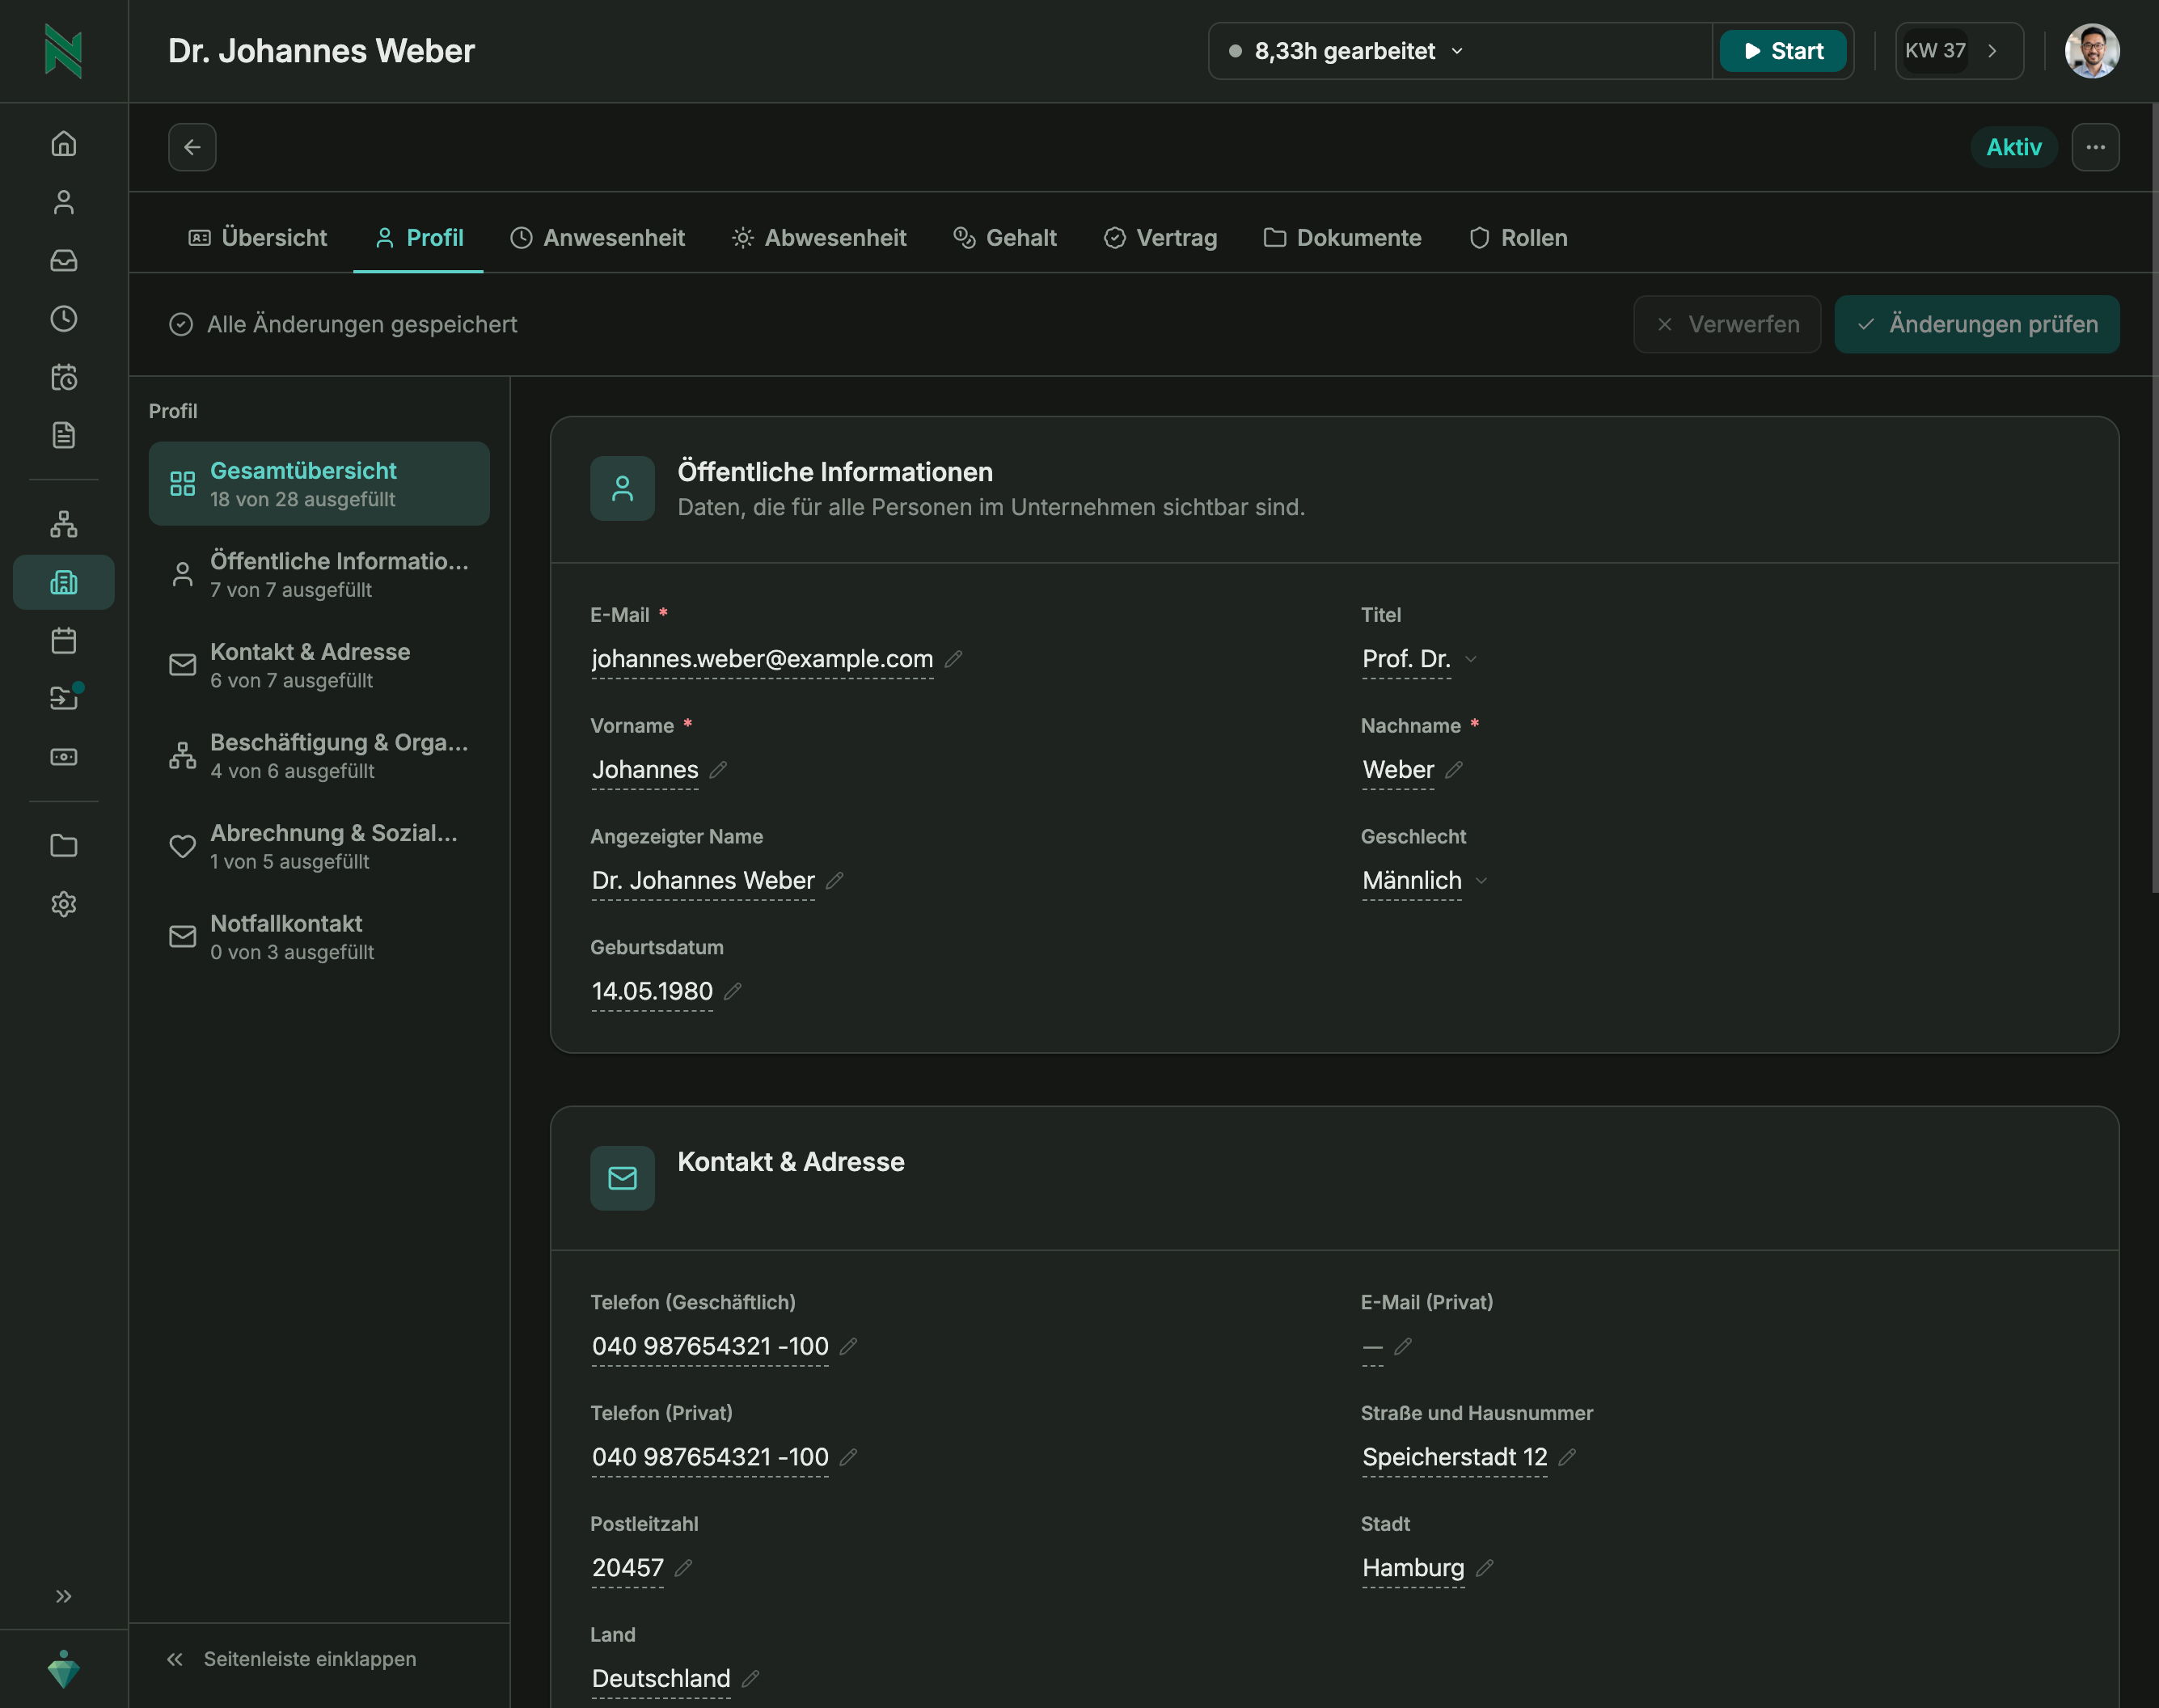2159x1708 pixels.
Task: Click the gem icon at sidebar bottom
Action: click(63, 1669)
